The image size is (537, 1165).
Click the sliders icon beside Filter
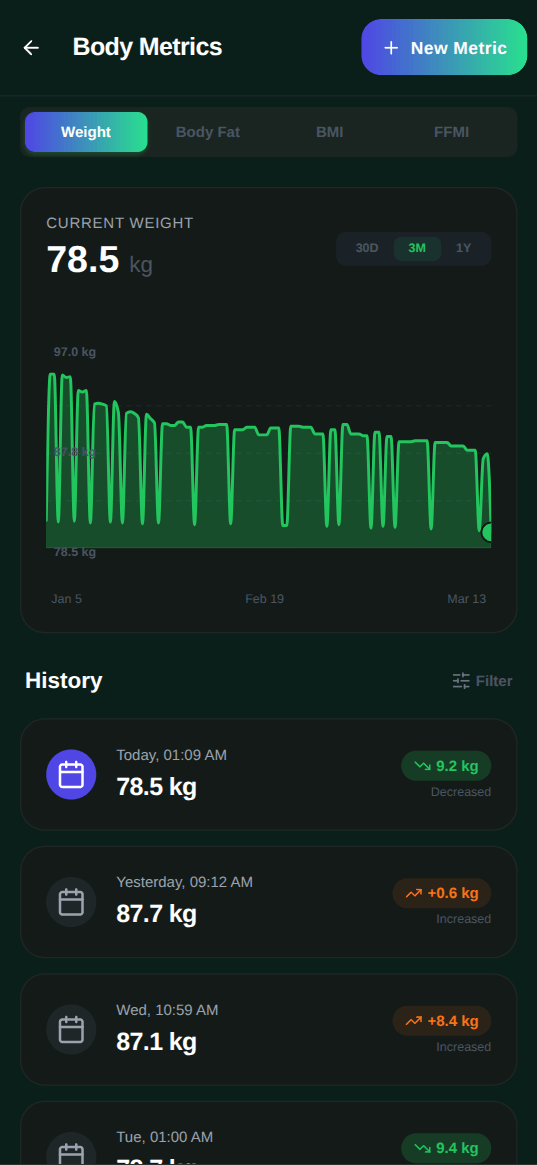(461, 681)
